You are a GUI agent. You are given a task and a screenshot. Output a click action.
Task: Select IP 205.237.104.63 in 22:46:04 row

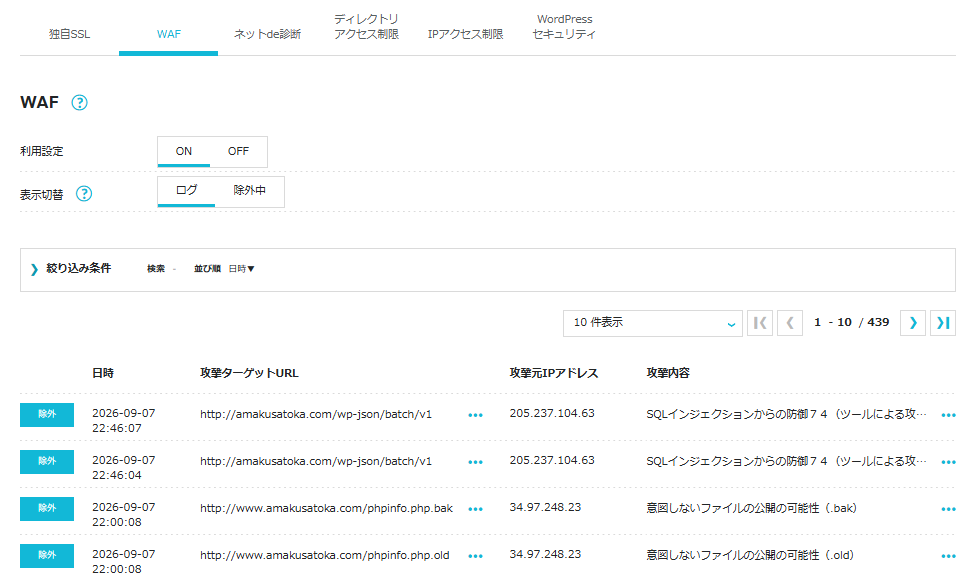click(552, 461)
